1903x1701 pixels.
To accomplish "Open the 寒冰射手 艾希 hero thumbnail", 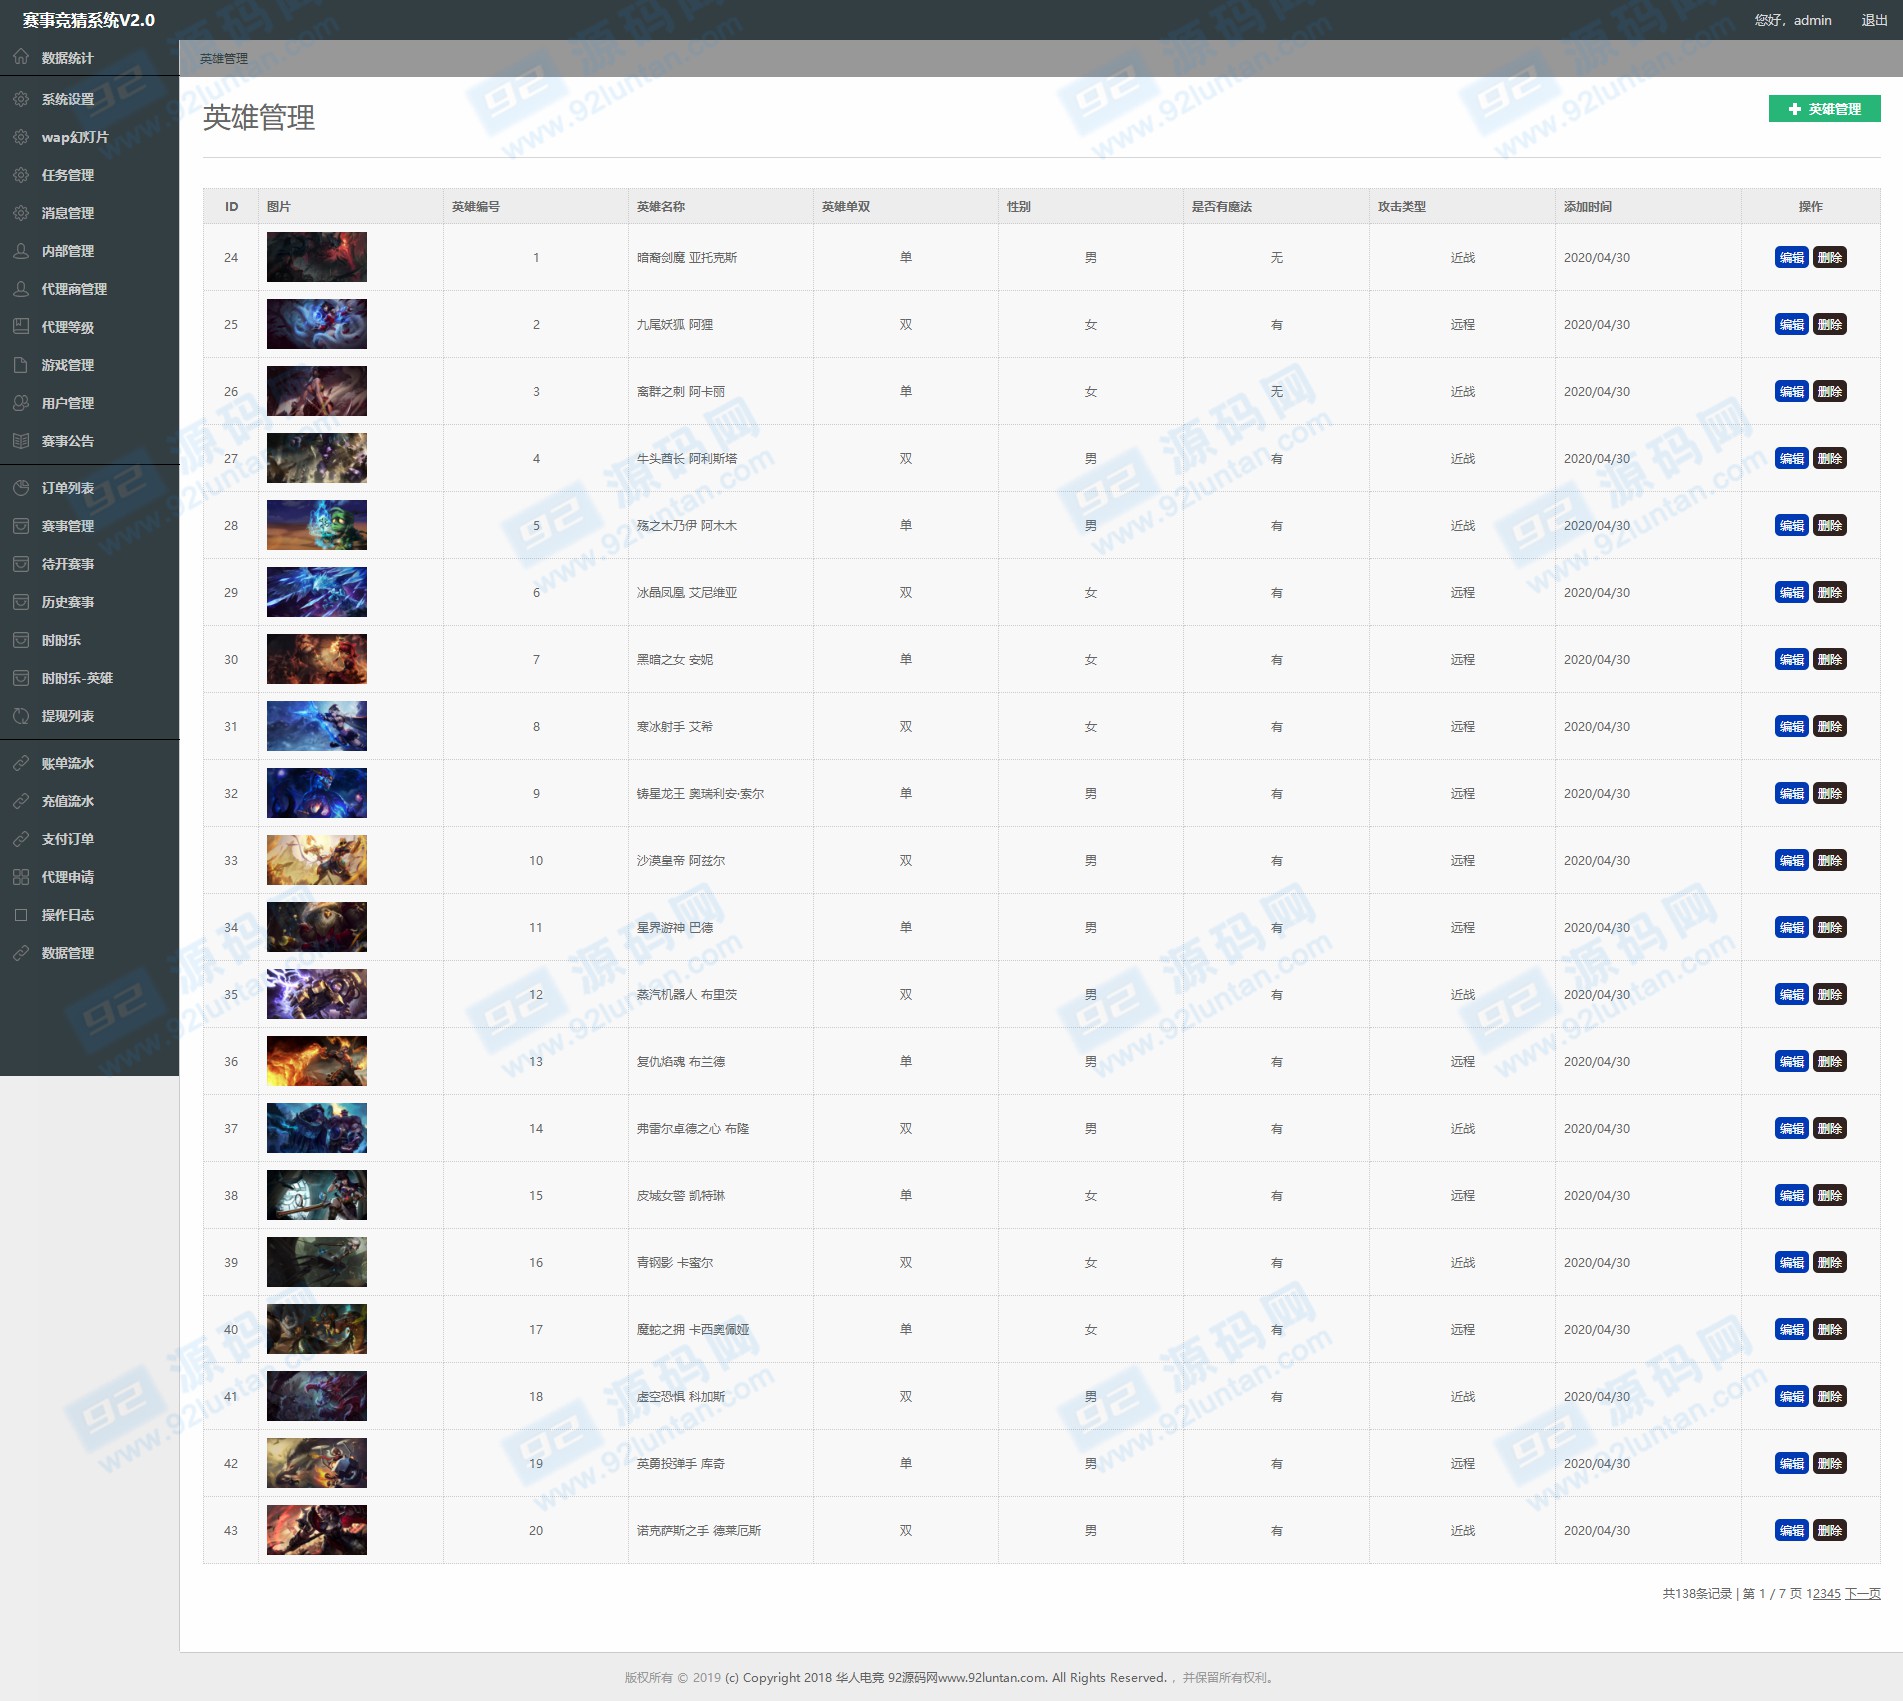I will [x=317, y=726].
